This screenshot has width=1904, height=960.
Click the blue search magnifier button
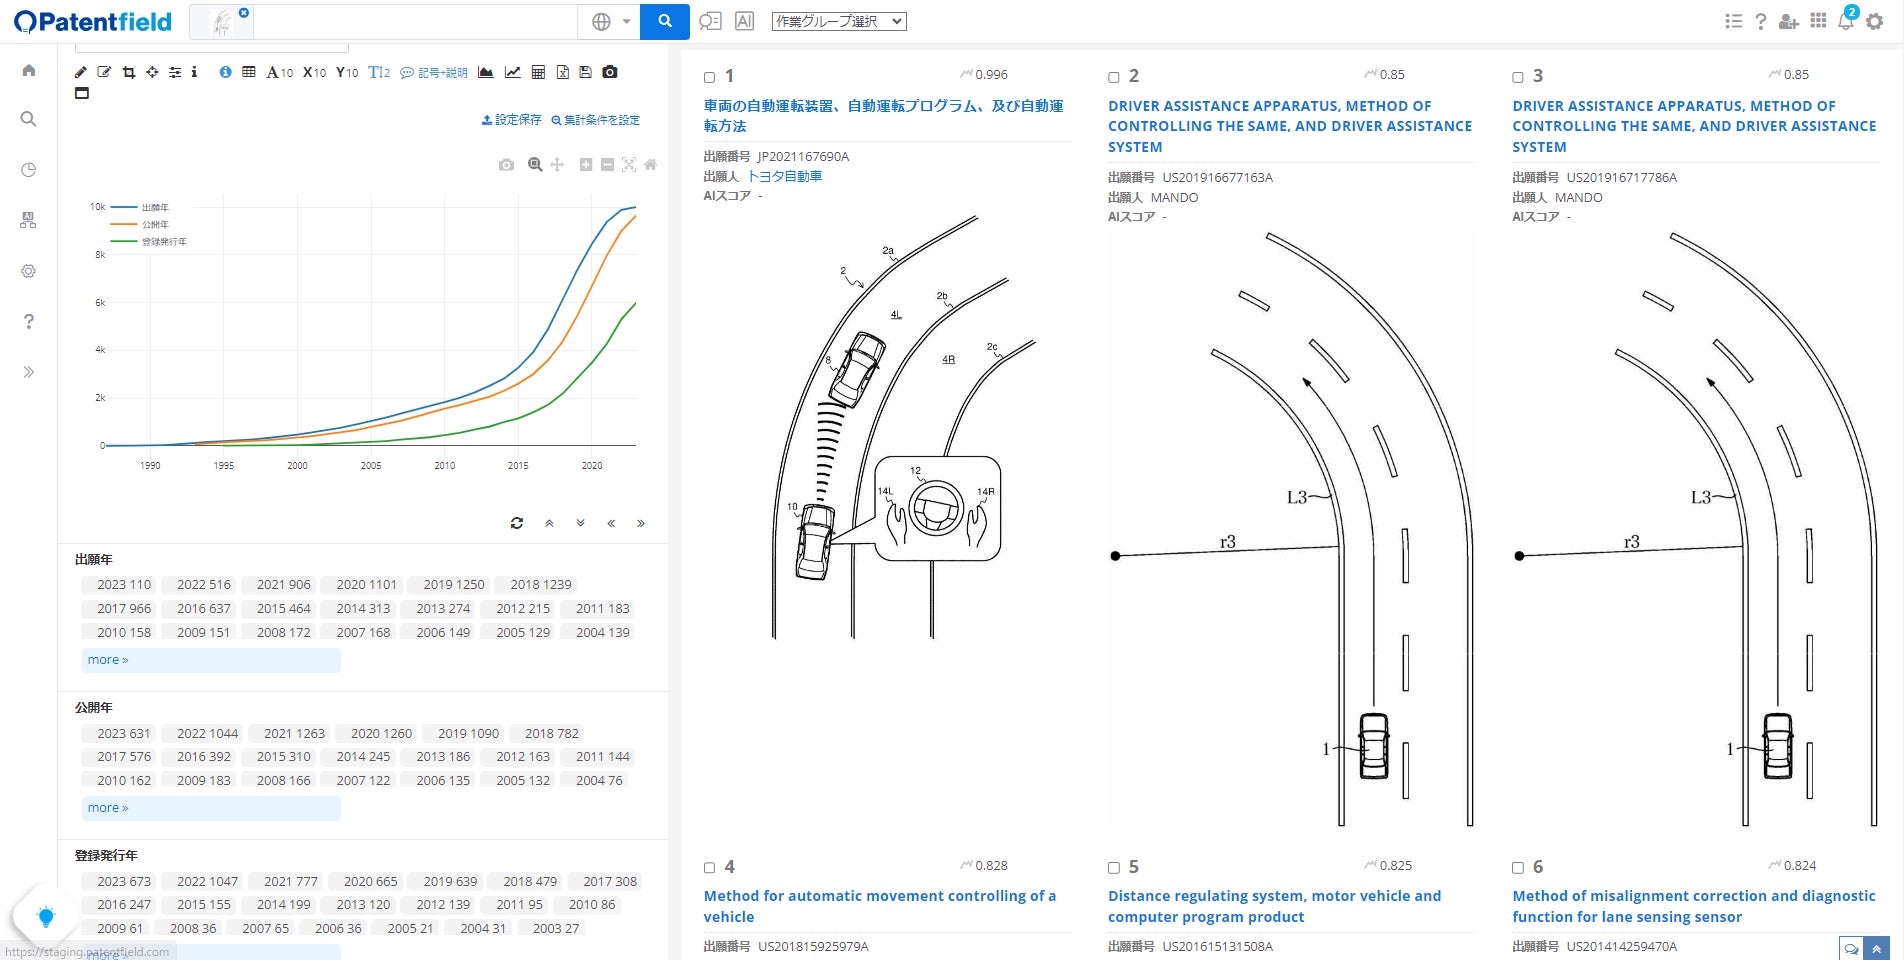(x=664, y=21)
